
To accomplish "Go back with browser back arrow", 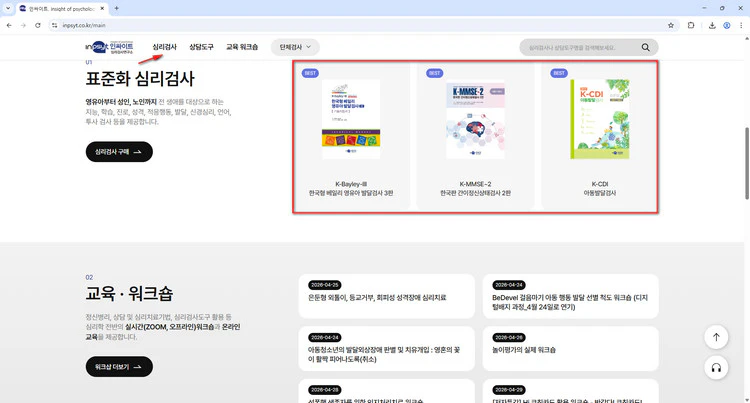I will [9, 25].
